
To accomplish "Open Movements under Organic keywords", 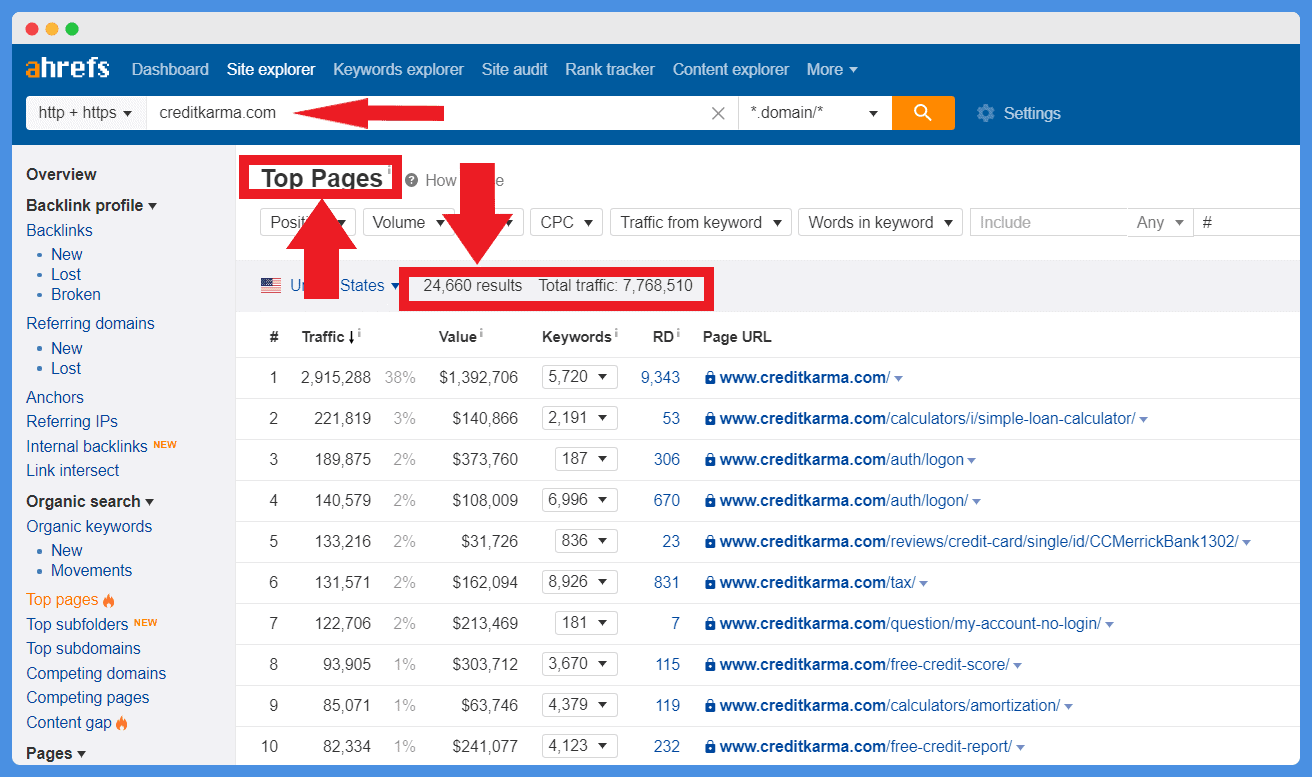I will 92,570.
